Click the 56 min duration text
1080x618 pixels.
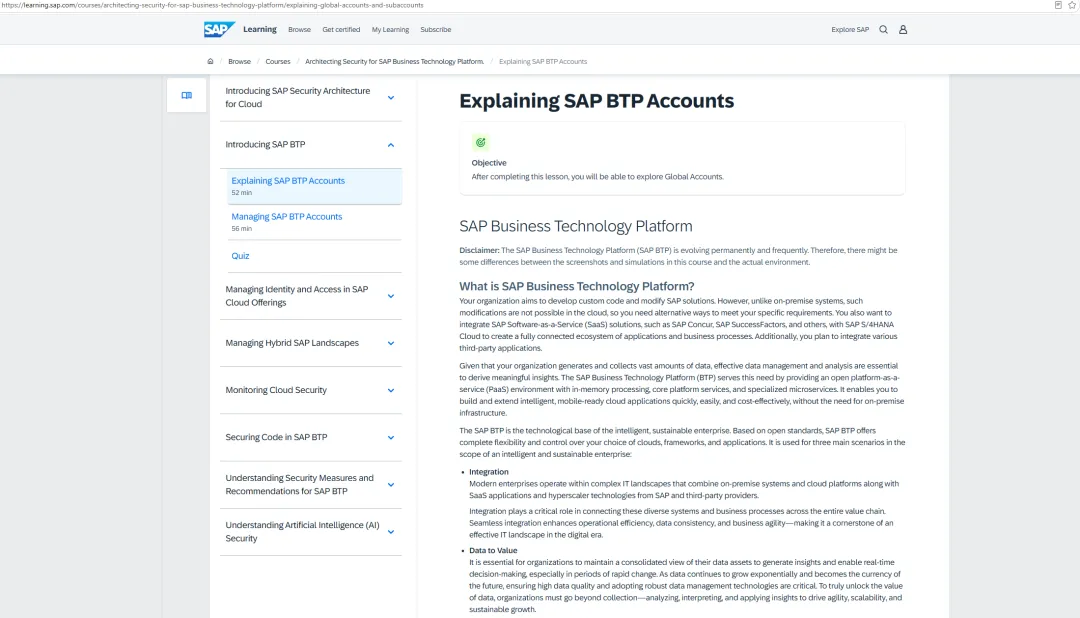(x=241, y=229)
